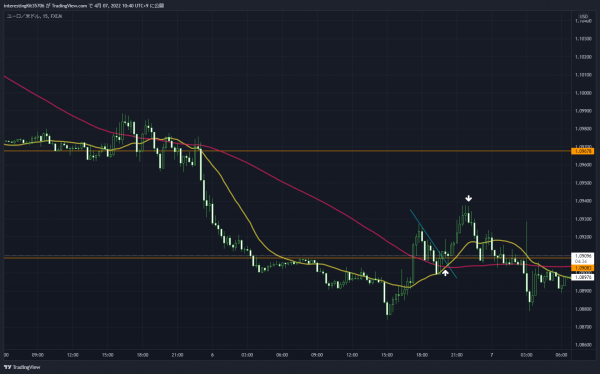Click the 15:00 label near chart low
This screenshot has height=374, width=600.
pyautogui.click(x=387, y=355)
